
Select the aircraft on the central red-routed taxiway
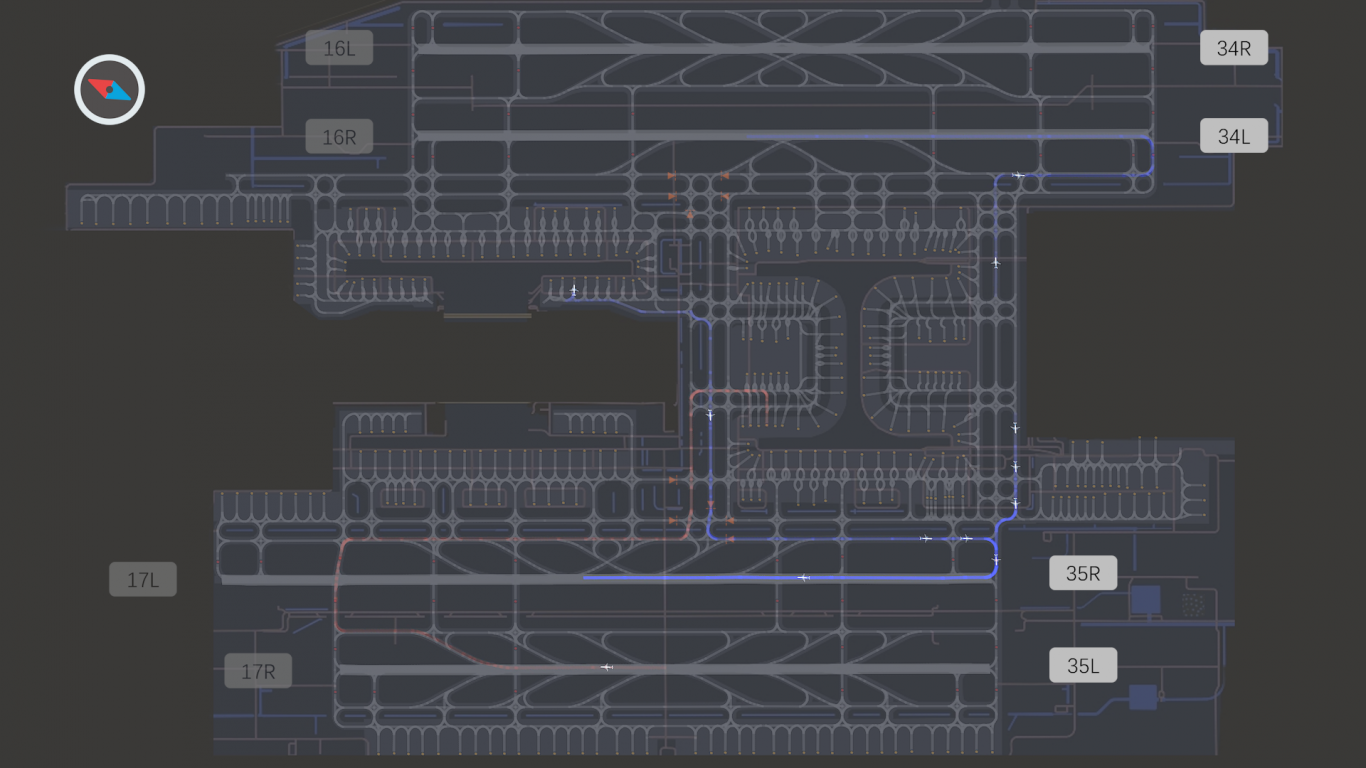(710, 415)
